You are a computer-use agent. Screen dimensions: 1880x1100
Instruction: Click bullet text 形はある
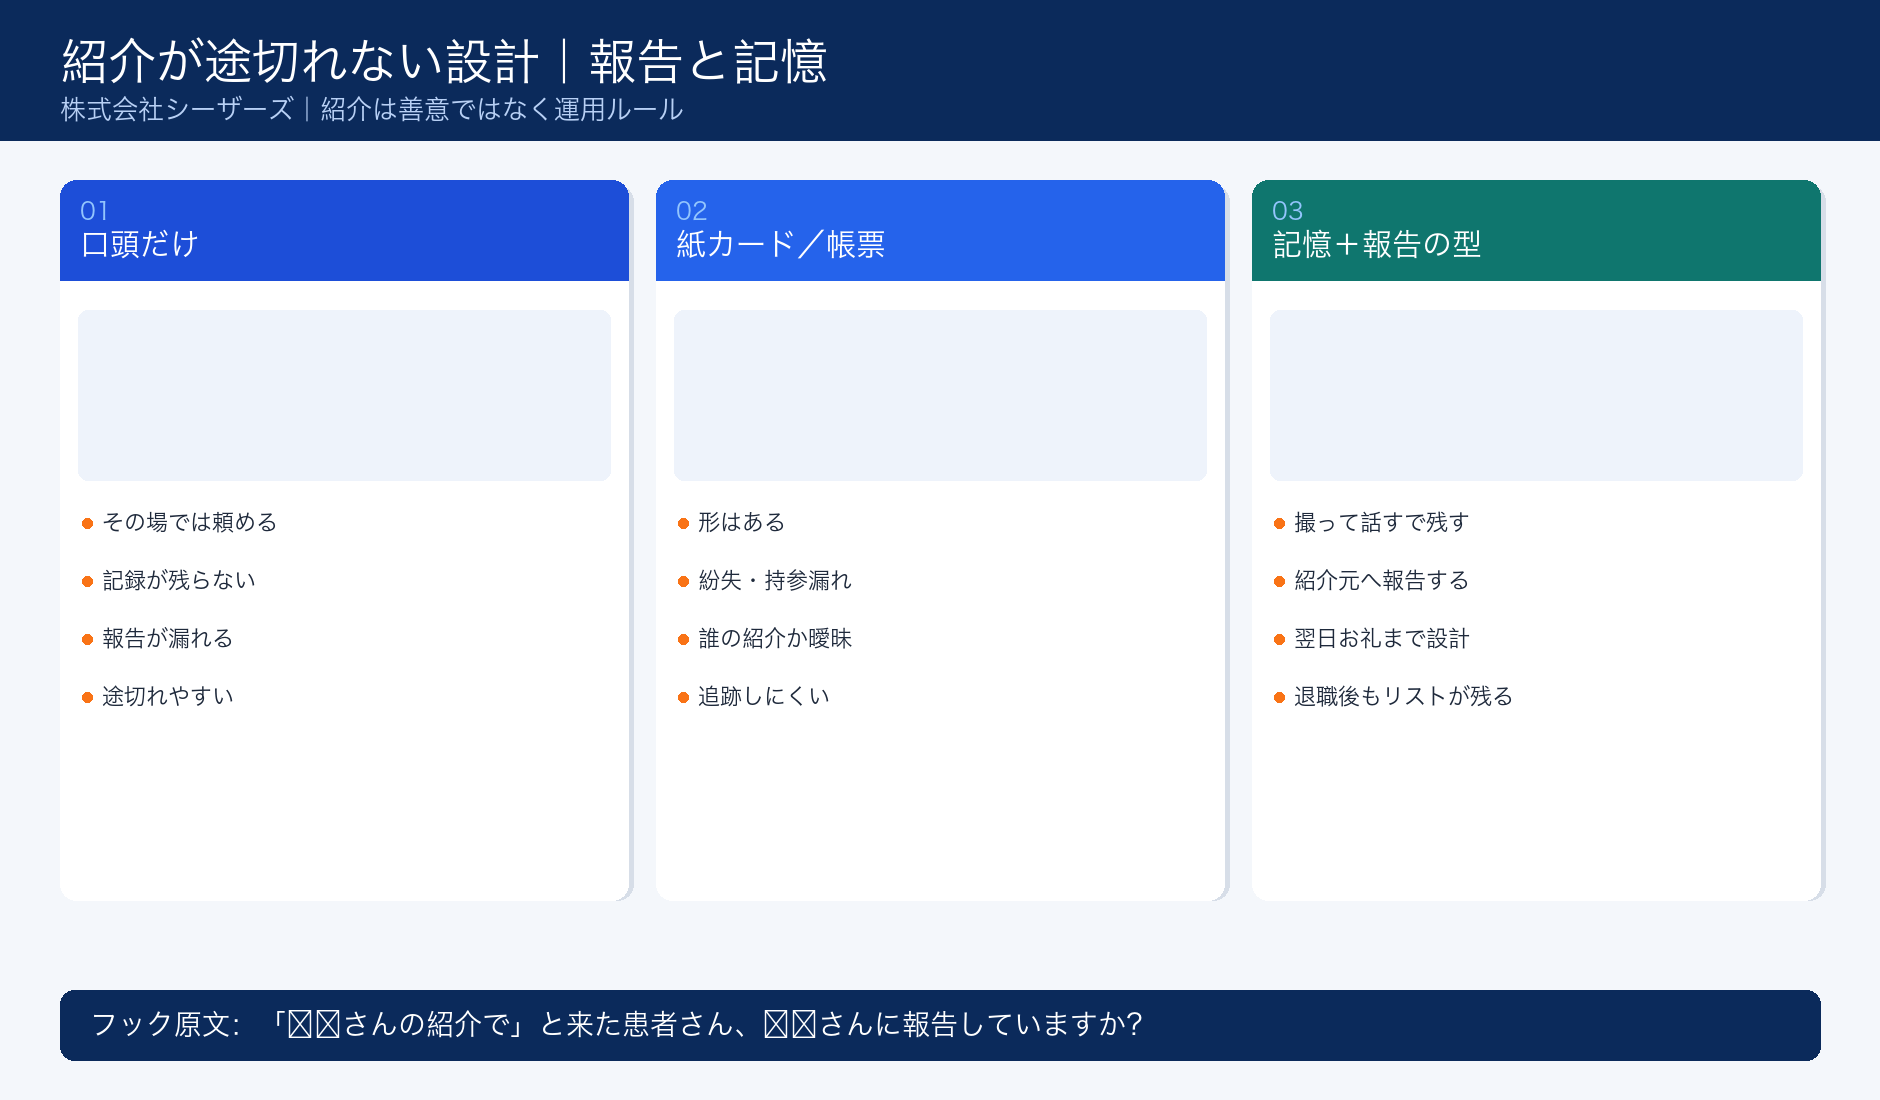(x=742, y=522)
